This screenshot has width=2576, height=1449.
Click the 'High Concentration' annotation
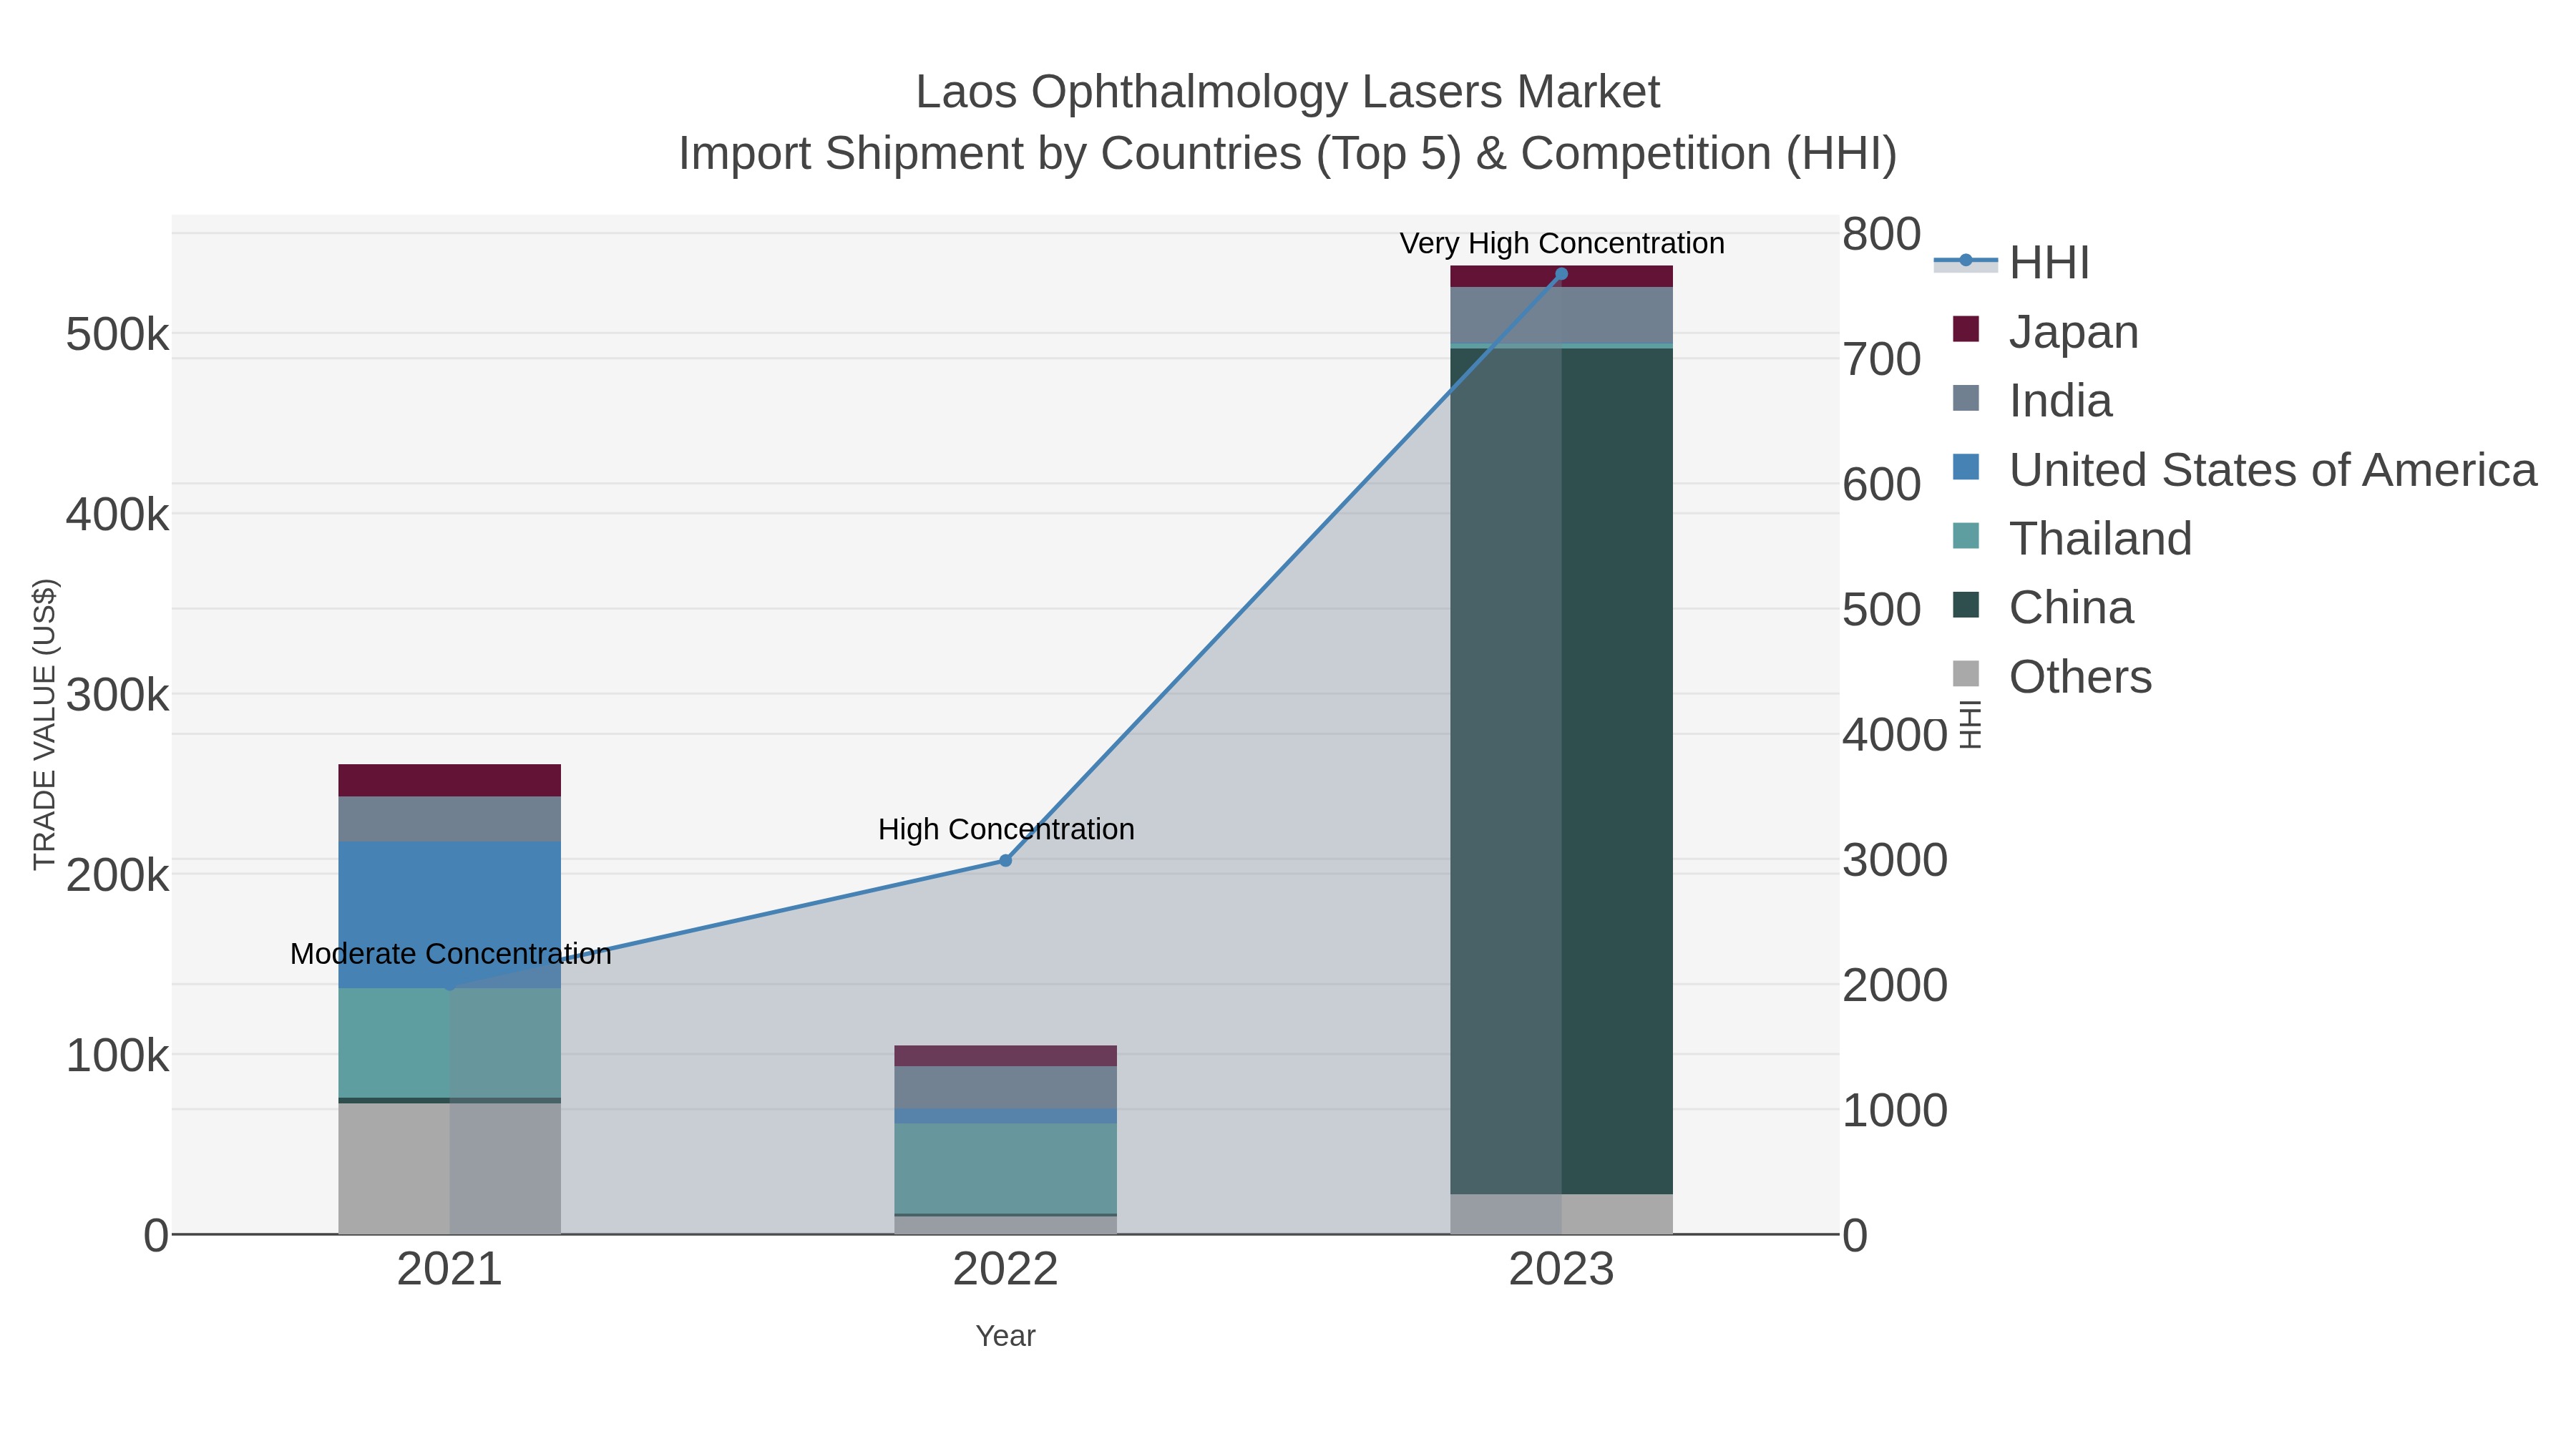pyautogui.click(x=1006, y=829)
